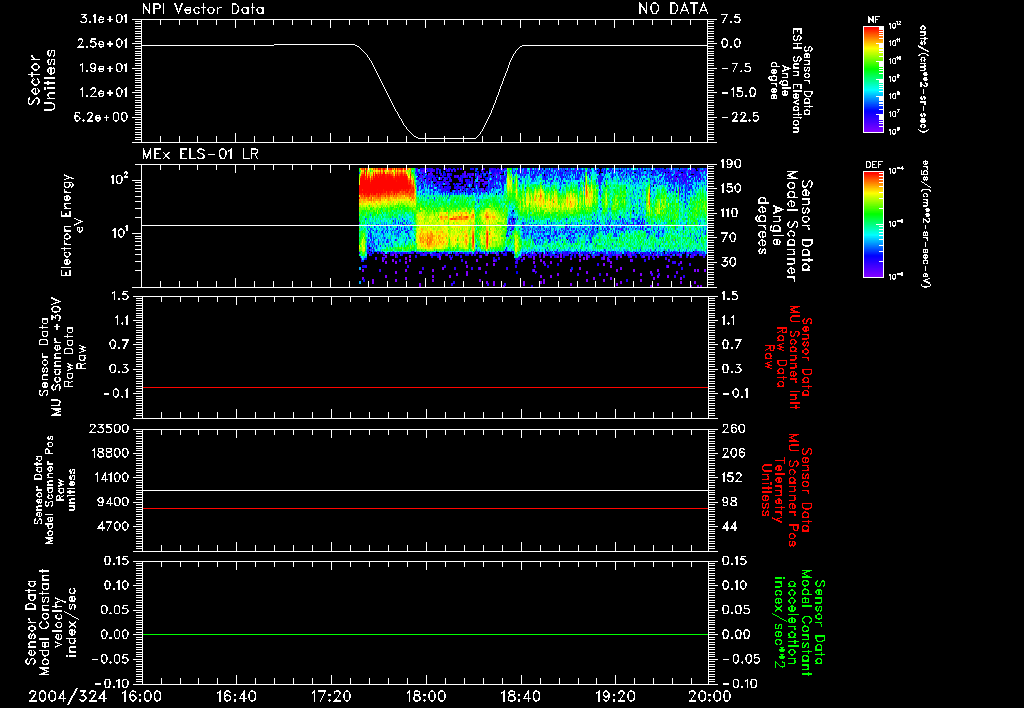Select the "Model Scanner Pos Raw unitless" axis title
The image size is (1024, 708).
[55, 490]
